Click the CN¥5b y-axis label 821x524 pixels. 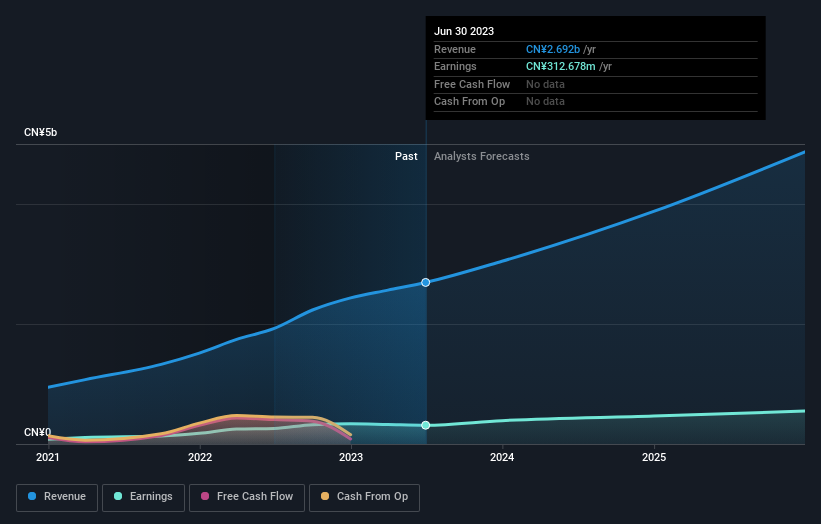[x=40, y=132]
